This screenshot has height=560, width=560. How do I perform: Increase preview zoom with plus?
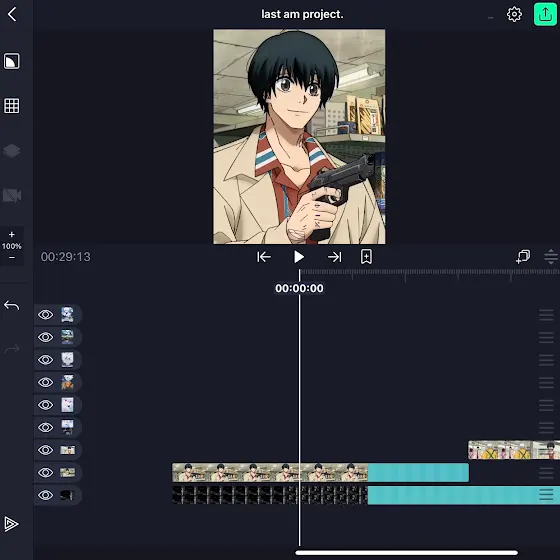click(x=12, y=234)
